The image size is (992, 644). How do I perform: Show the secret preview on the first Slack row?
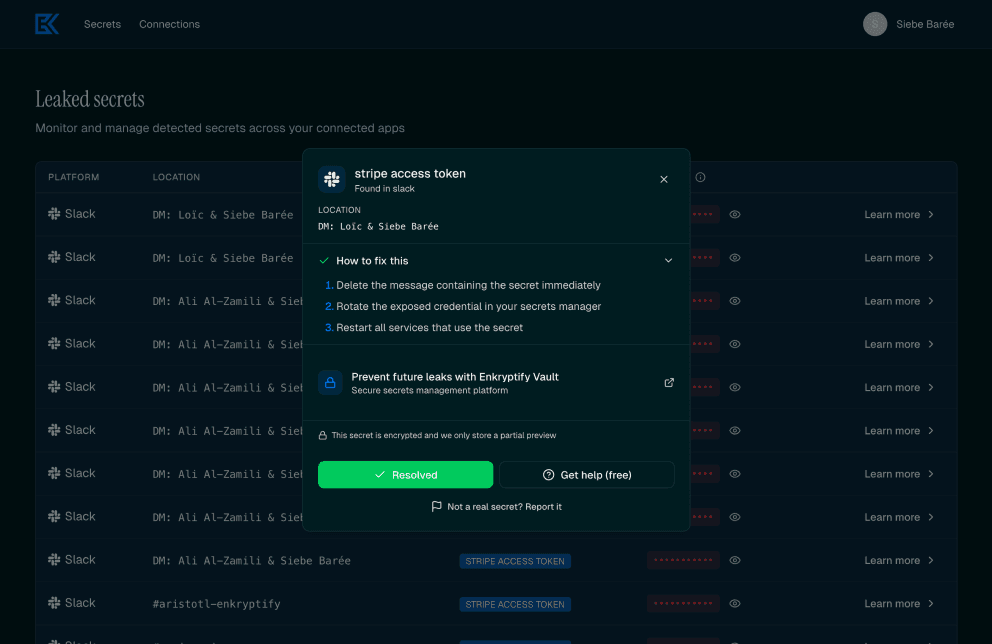coord(735,214)
